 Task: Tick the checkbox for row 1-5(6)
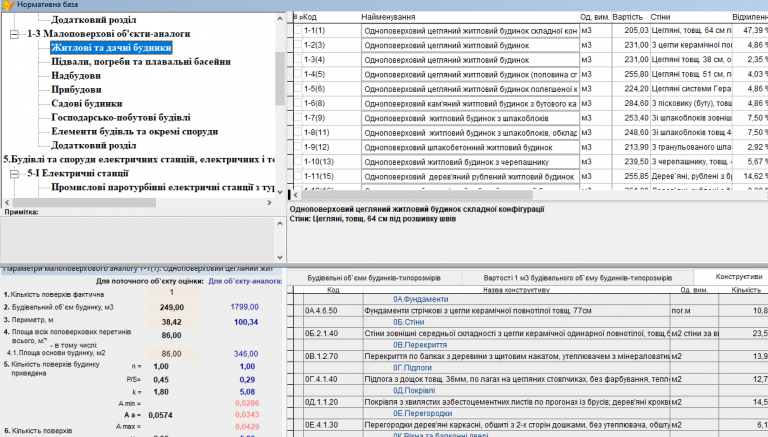point(298,89)
